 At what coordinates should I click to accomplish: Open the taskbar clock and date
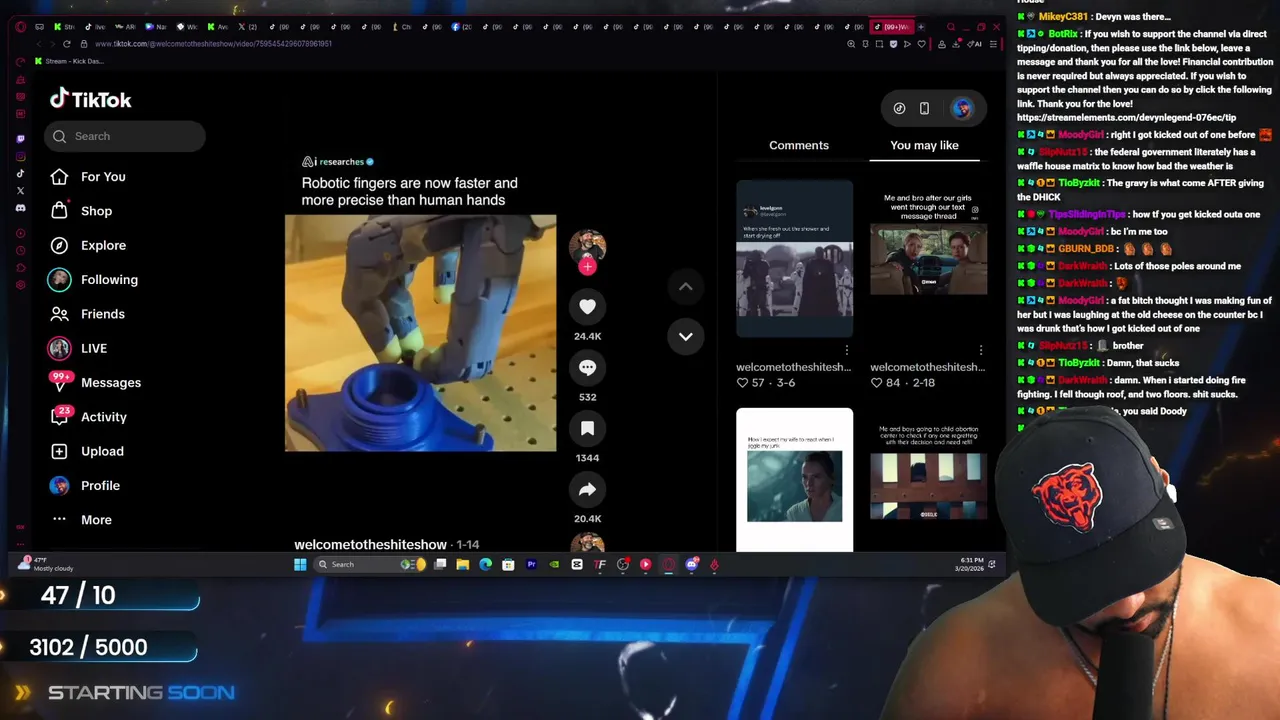[x=970, y=565]
